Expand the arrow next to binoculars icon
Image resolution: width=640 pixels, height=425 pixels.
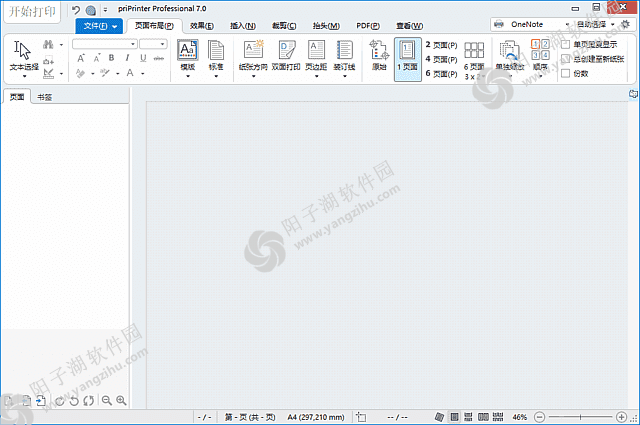[61, 45]
